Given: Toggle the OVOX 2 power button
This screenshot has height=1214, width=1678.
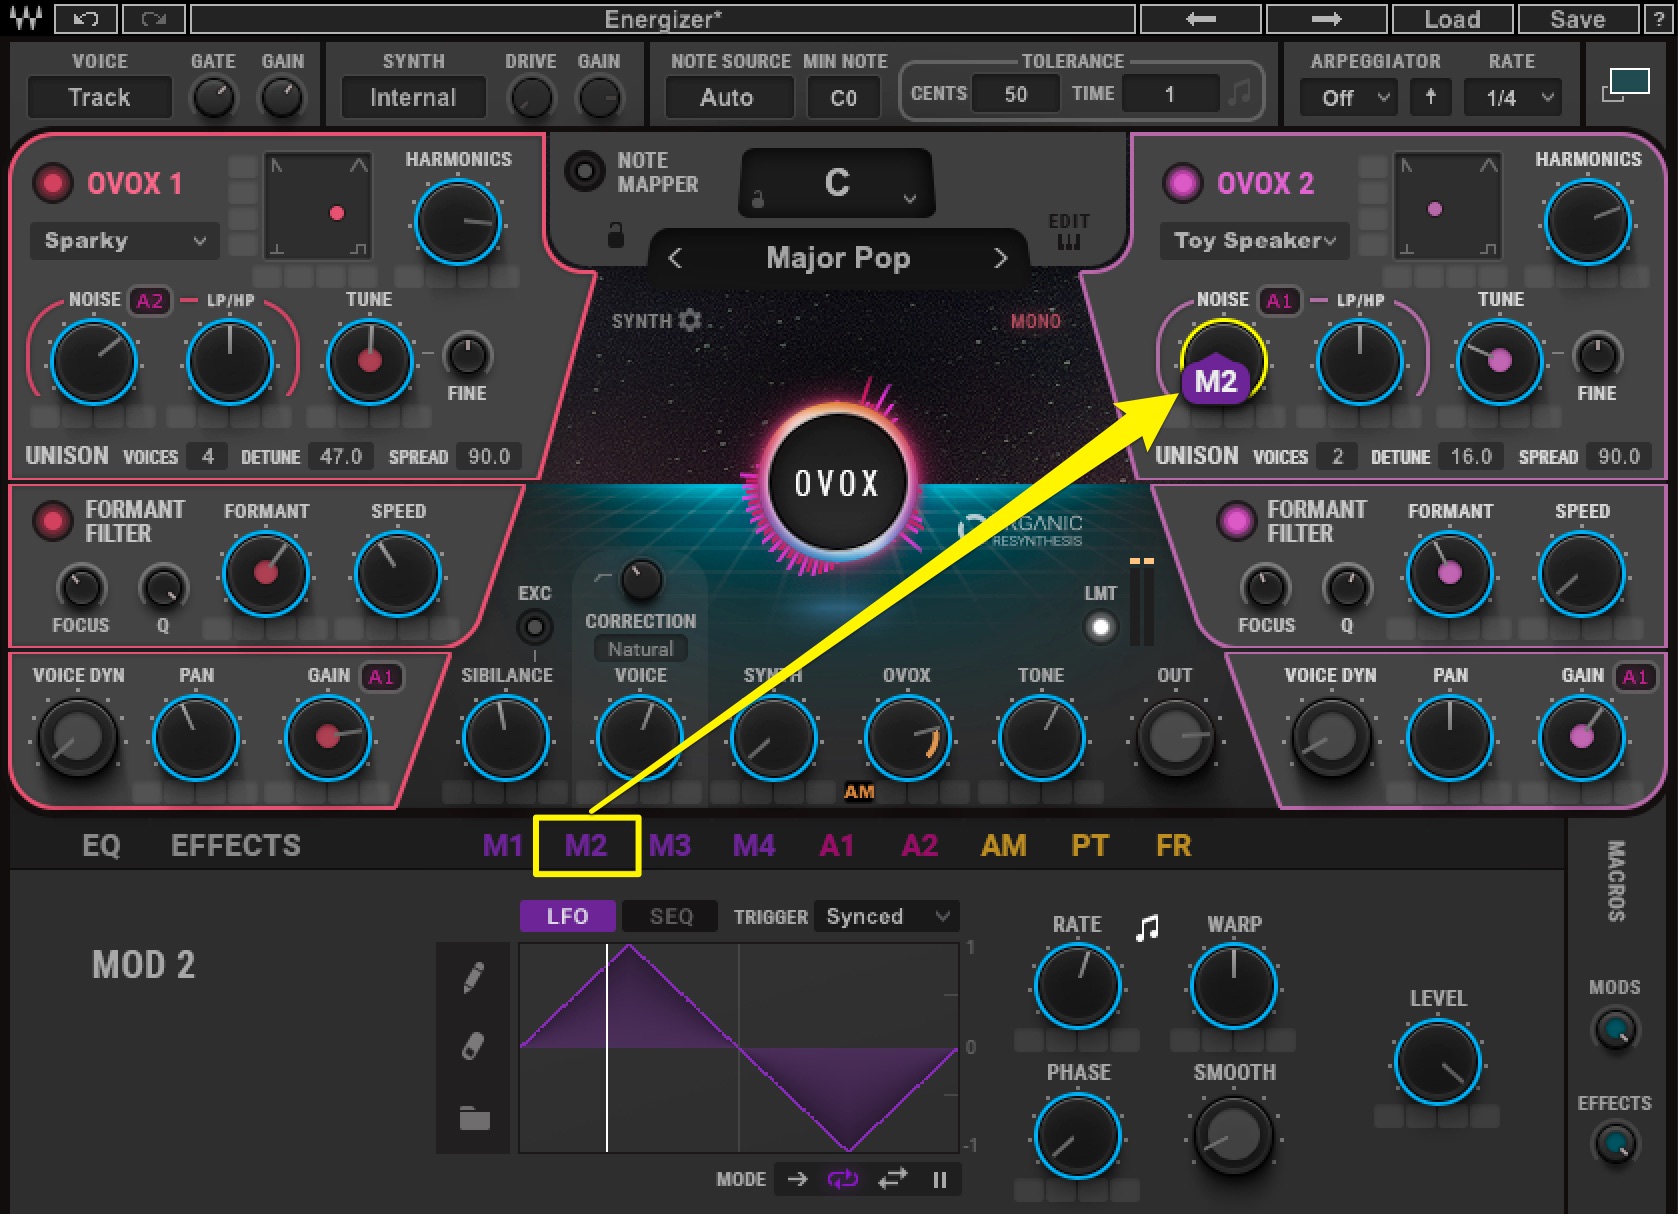Looking at the screenshot, I should 1182,183.
